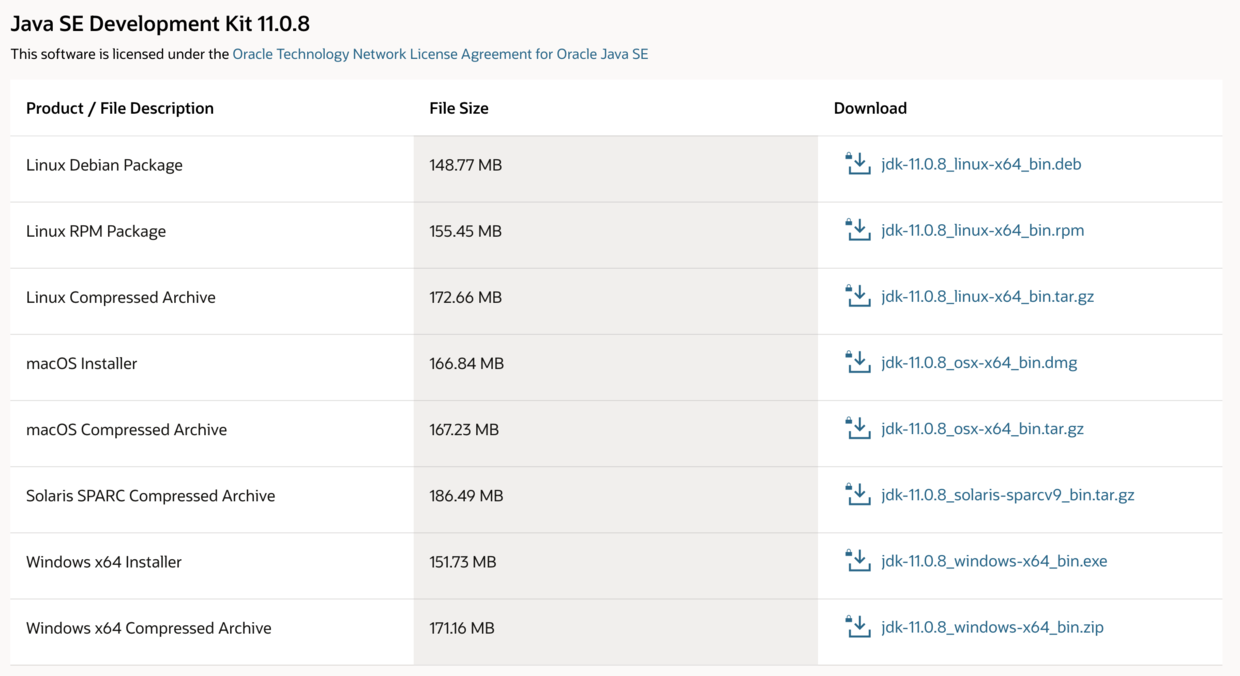Click download icon for macOS osx-x64 tar.gz
Image resolution: width=1240 pixels, height=676 pixels.
point(858,428)
